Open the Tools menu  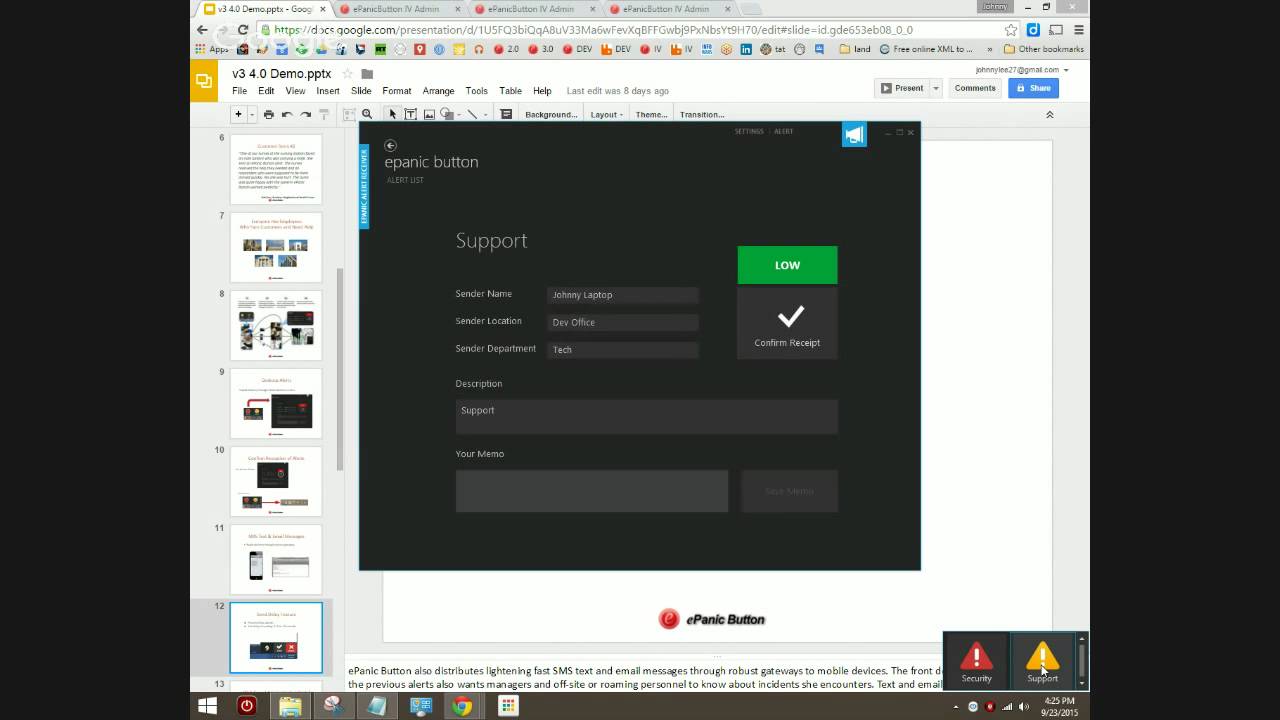point(477,91)
